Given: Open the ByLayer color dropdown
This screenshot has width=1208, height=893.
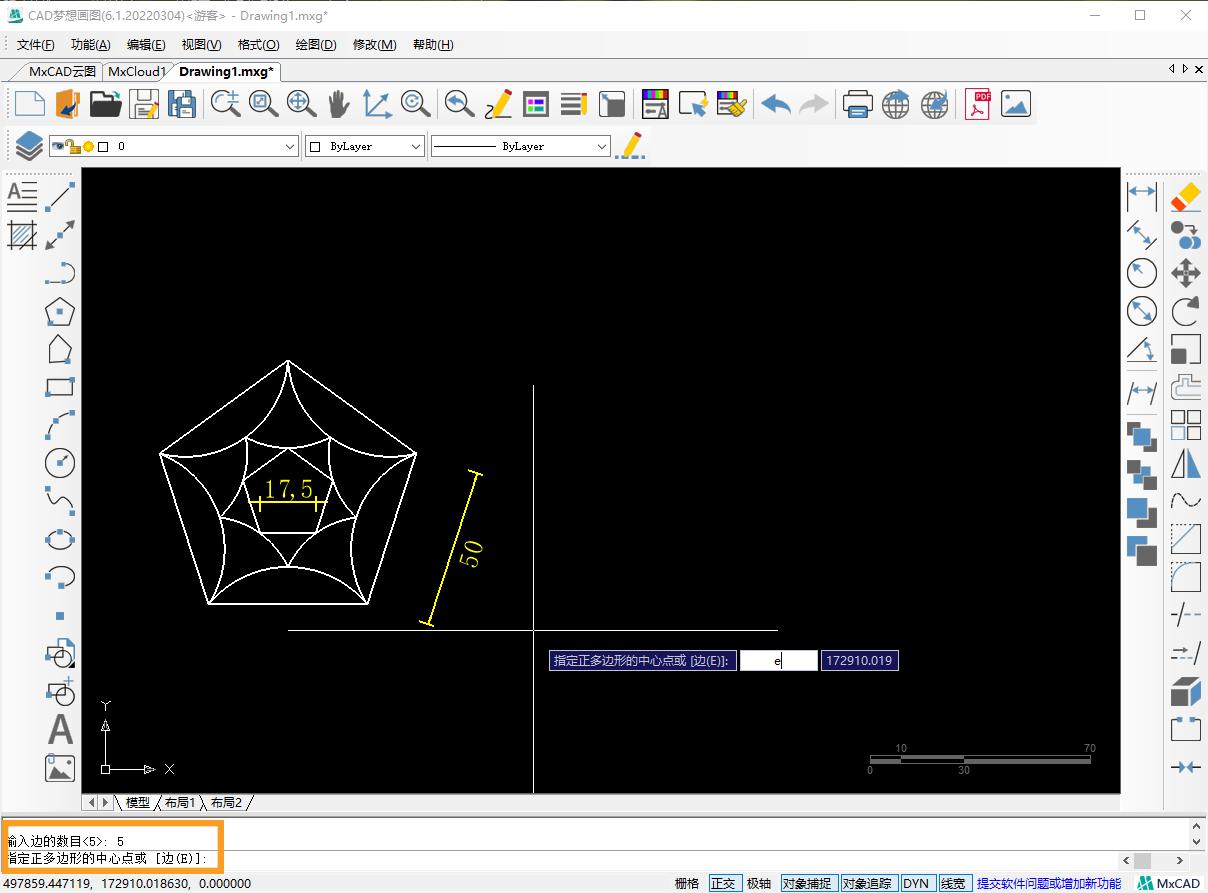Looking at the screenshot, I should point(416,146).
